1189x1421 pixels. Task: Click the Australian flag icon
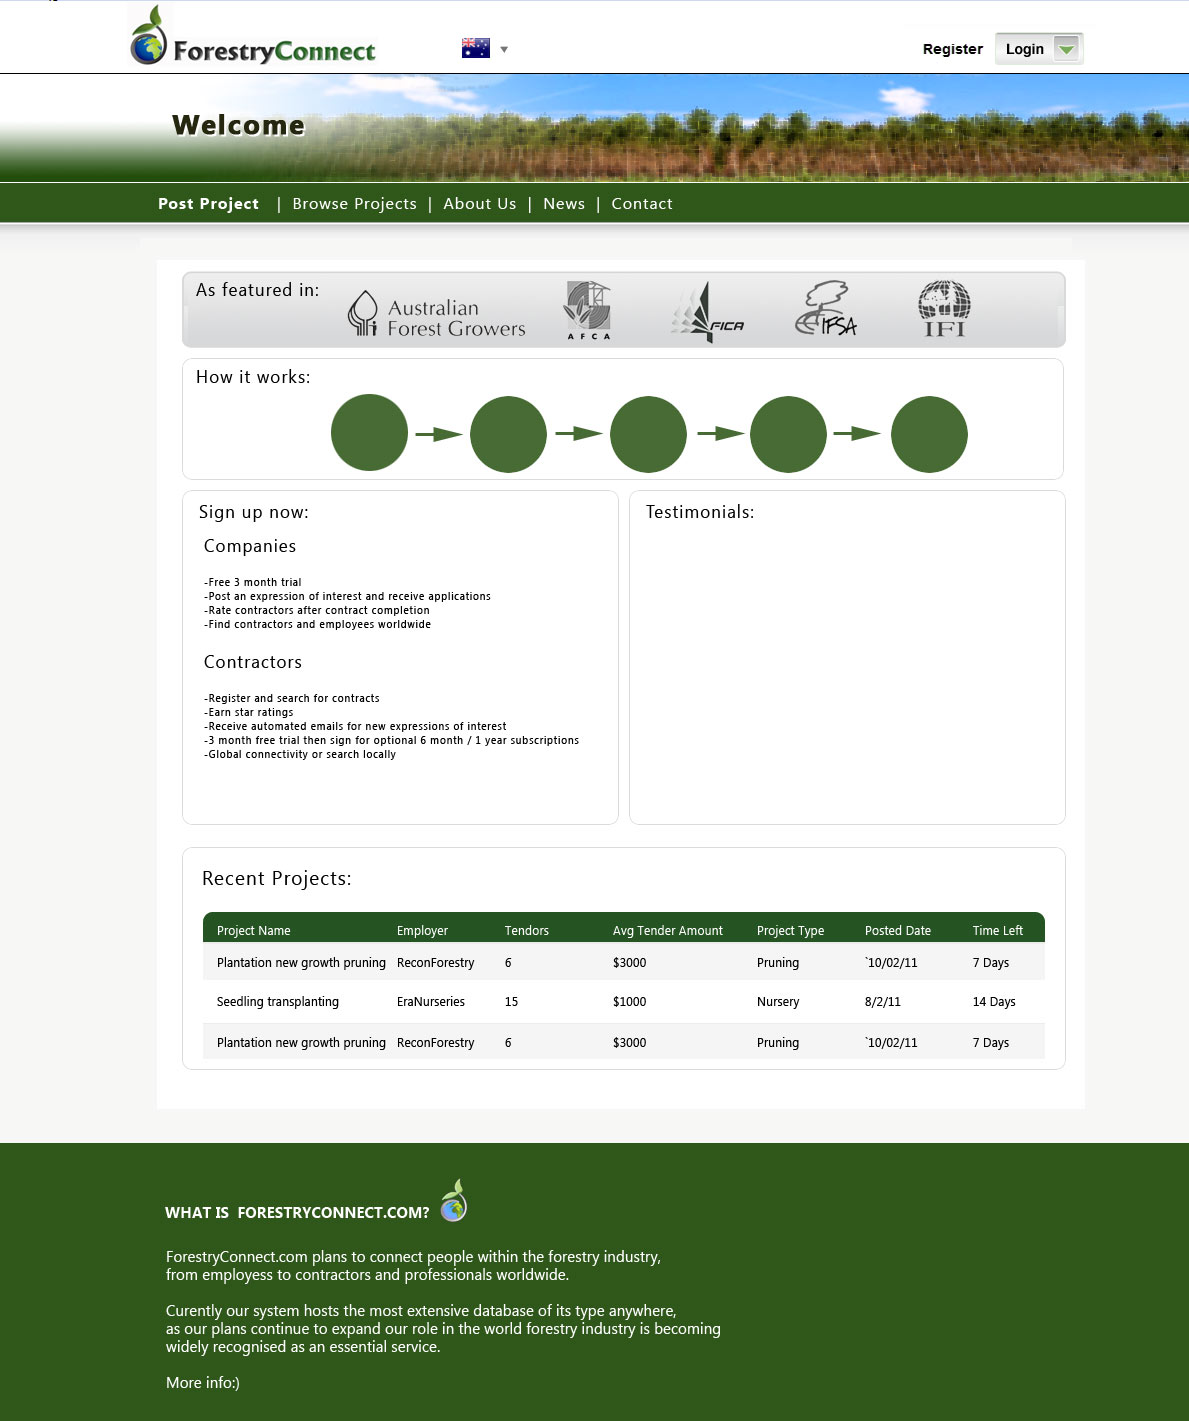476,48
